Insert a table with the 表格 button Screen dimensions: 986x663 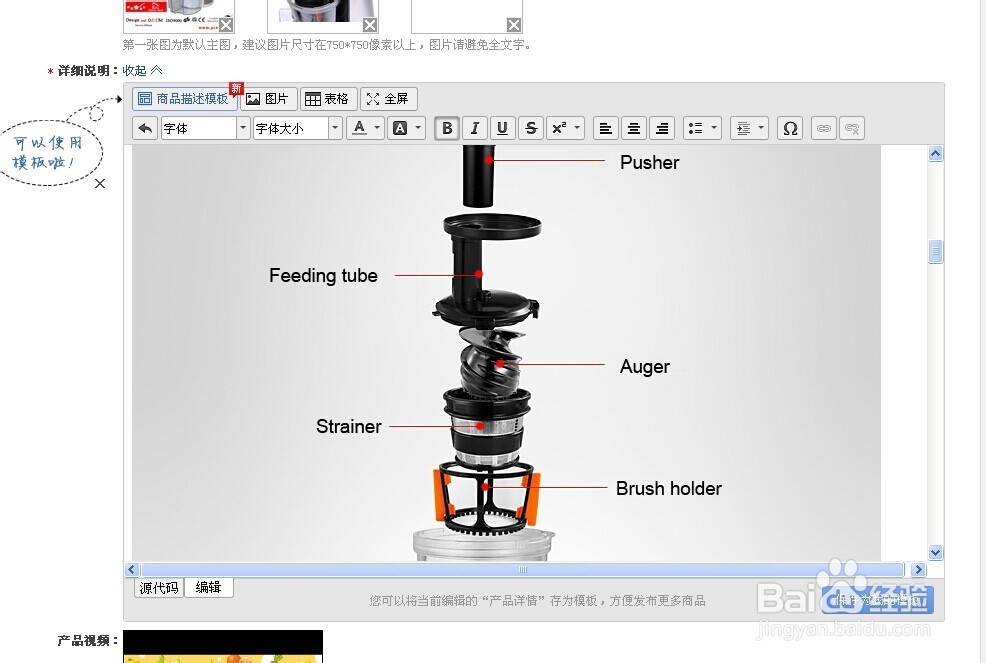(328, 99)
